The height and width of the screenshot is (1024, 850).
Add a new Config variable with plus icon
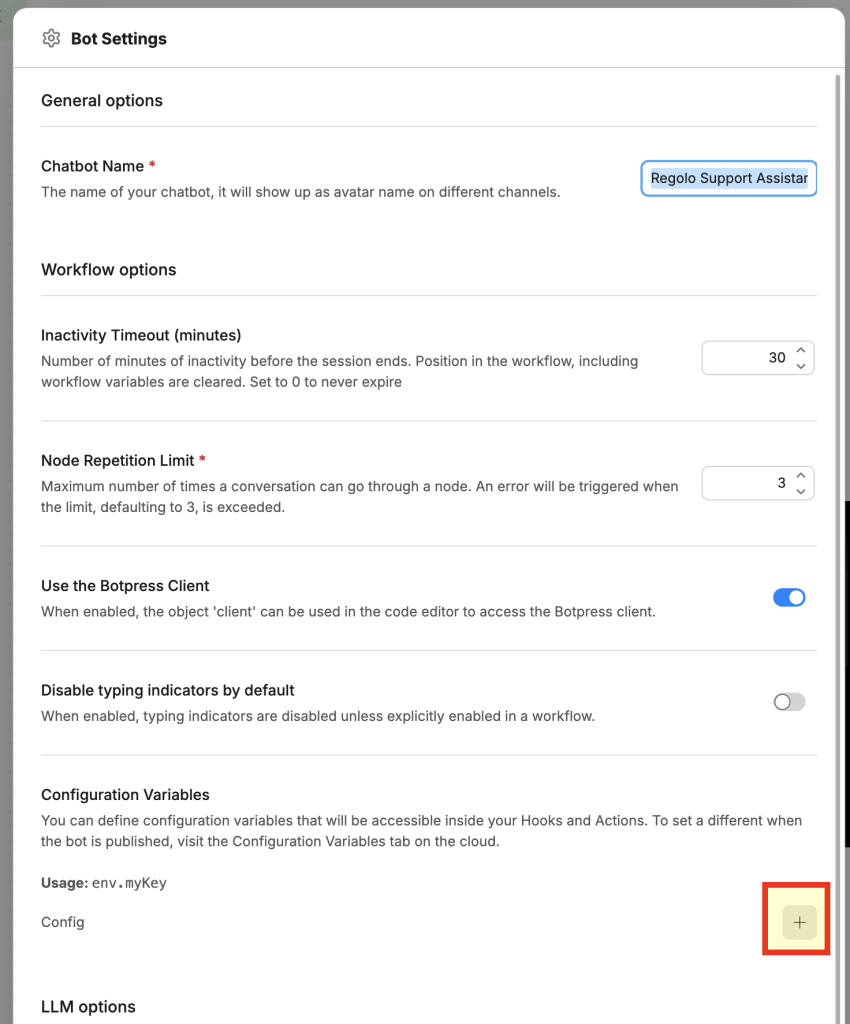coord(799,922)
